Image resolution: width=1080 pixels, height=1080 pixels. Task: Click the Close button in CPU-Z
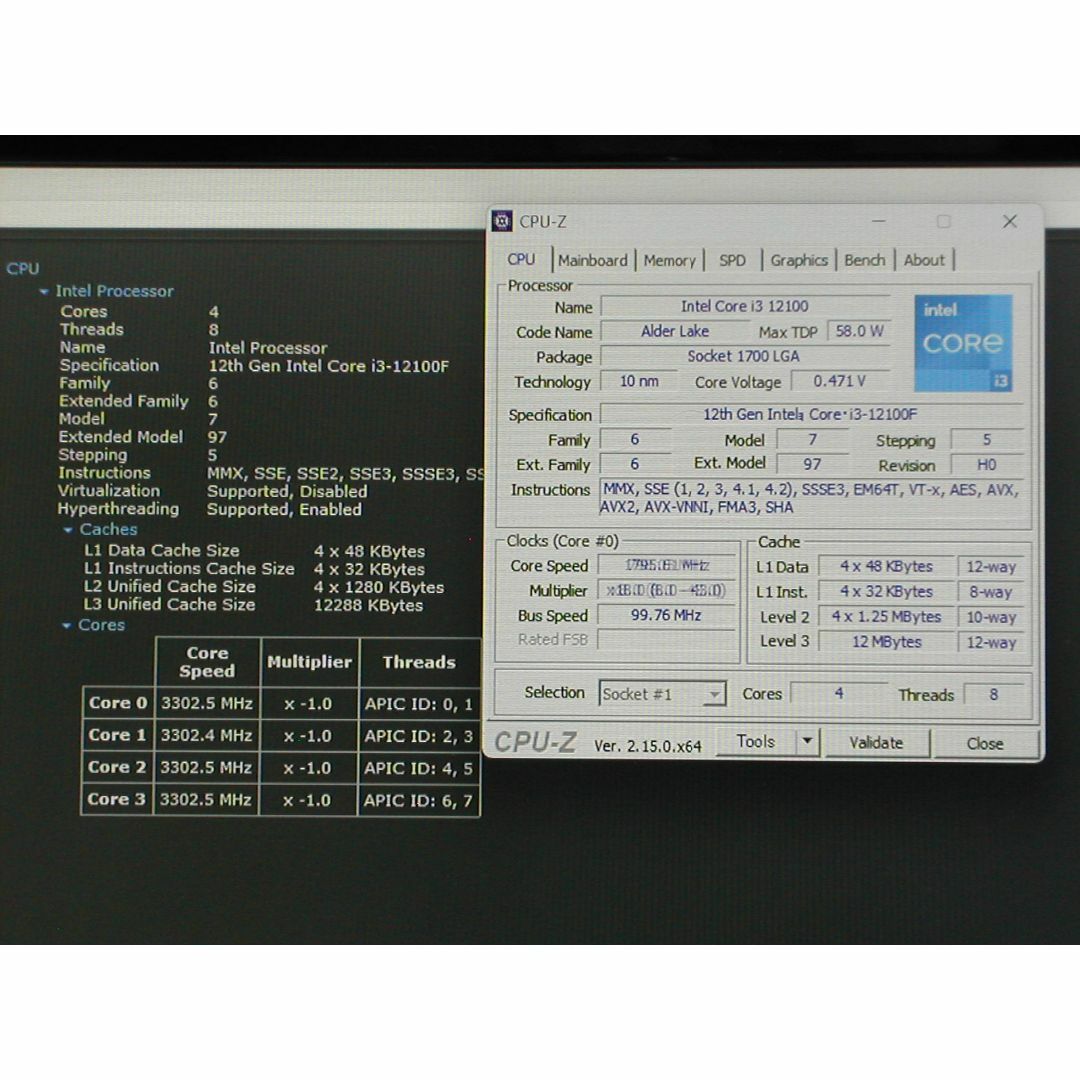tap(985, 743)
